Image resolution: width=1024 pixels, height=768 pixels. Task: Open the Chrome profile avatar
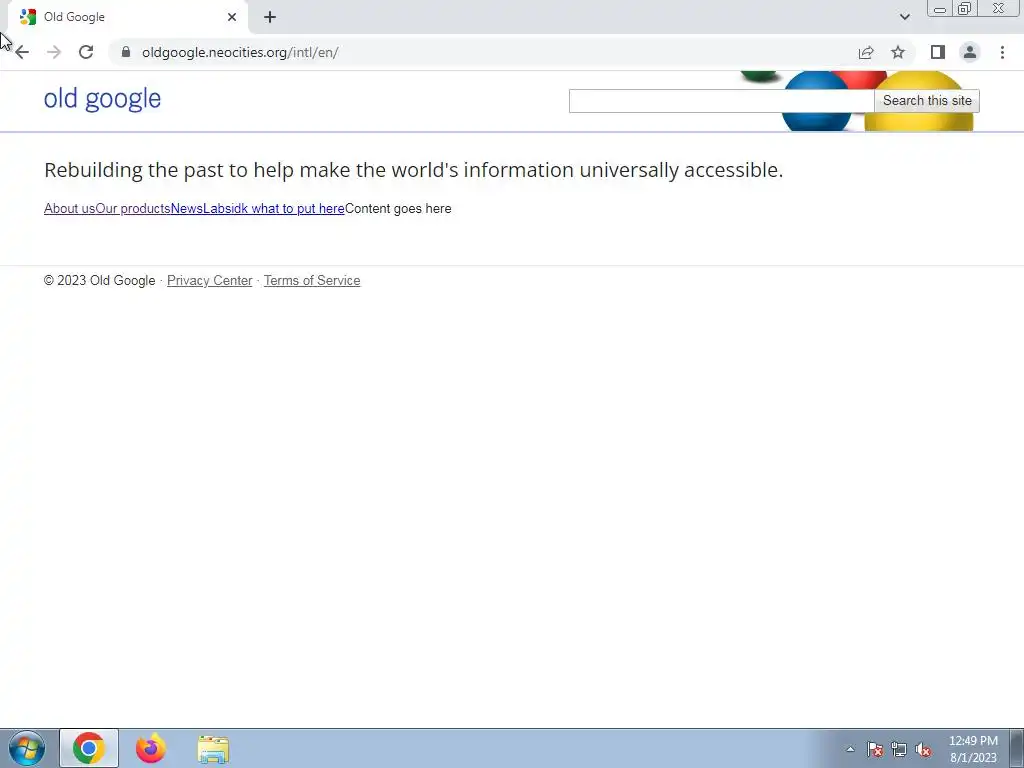(970, 52)
